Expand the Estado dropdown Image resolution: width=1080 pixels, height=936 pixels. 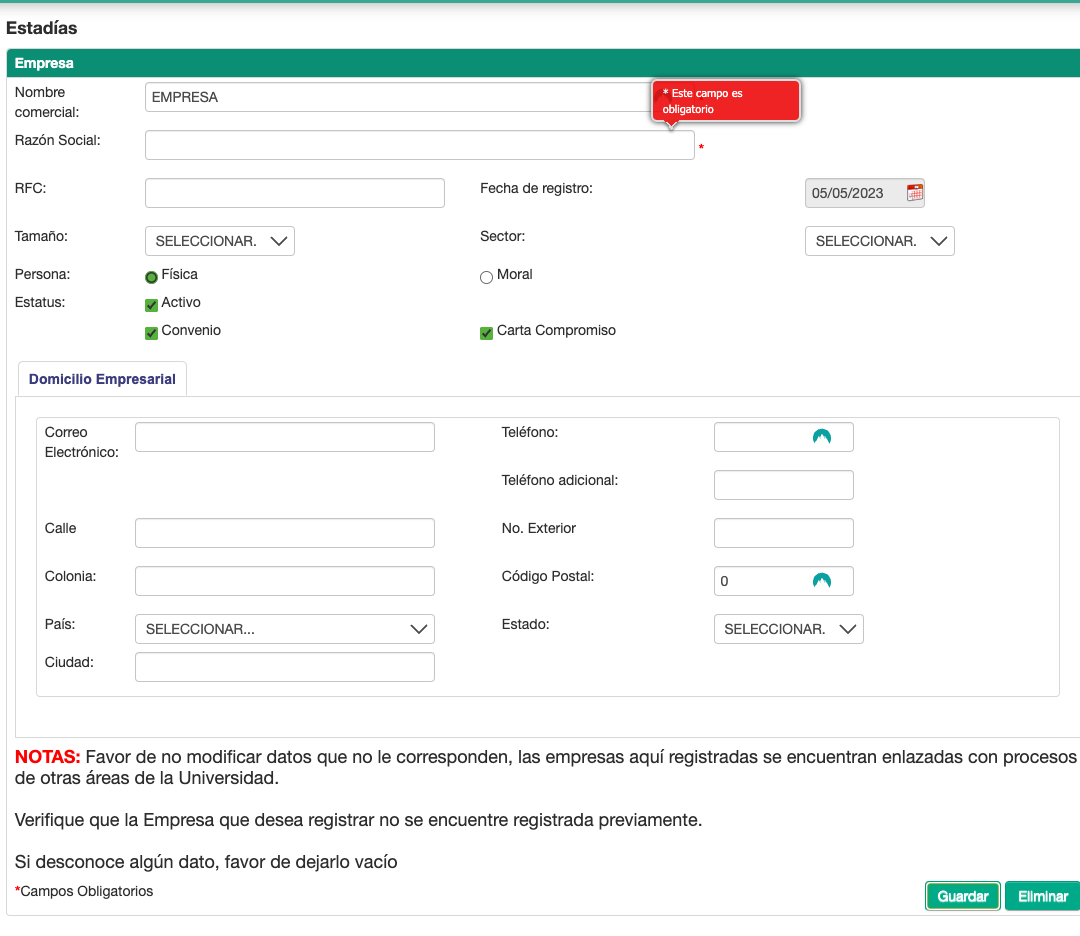pos(788,629)
